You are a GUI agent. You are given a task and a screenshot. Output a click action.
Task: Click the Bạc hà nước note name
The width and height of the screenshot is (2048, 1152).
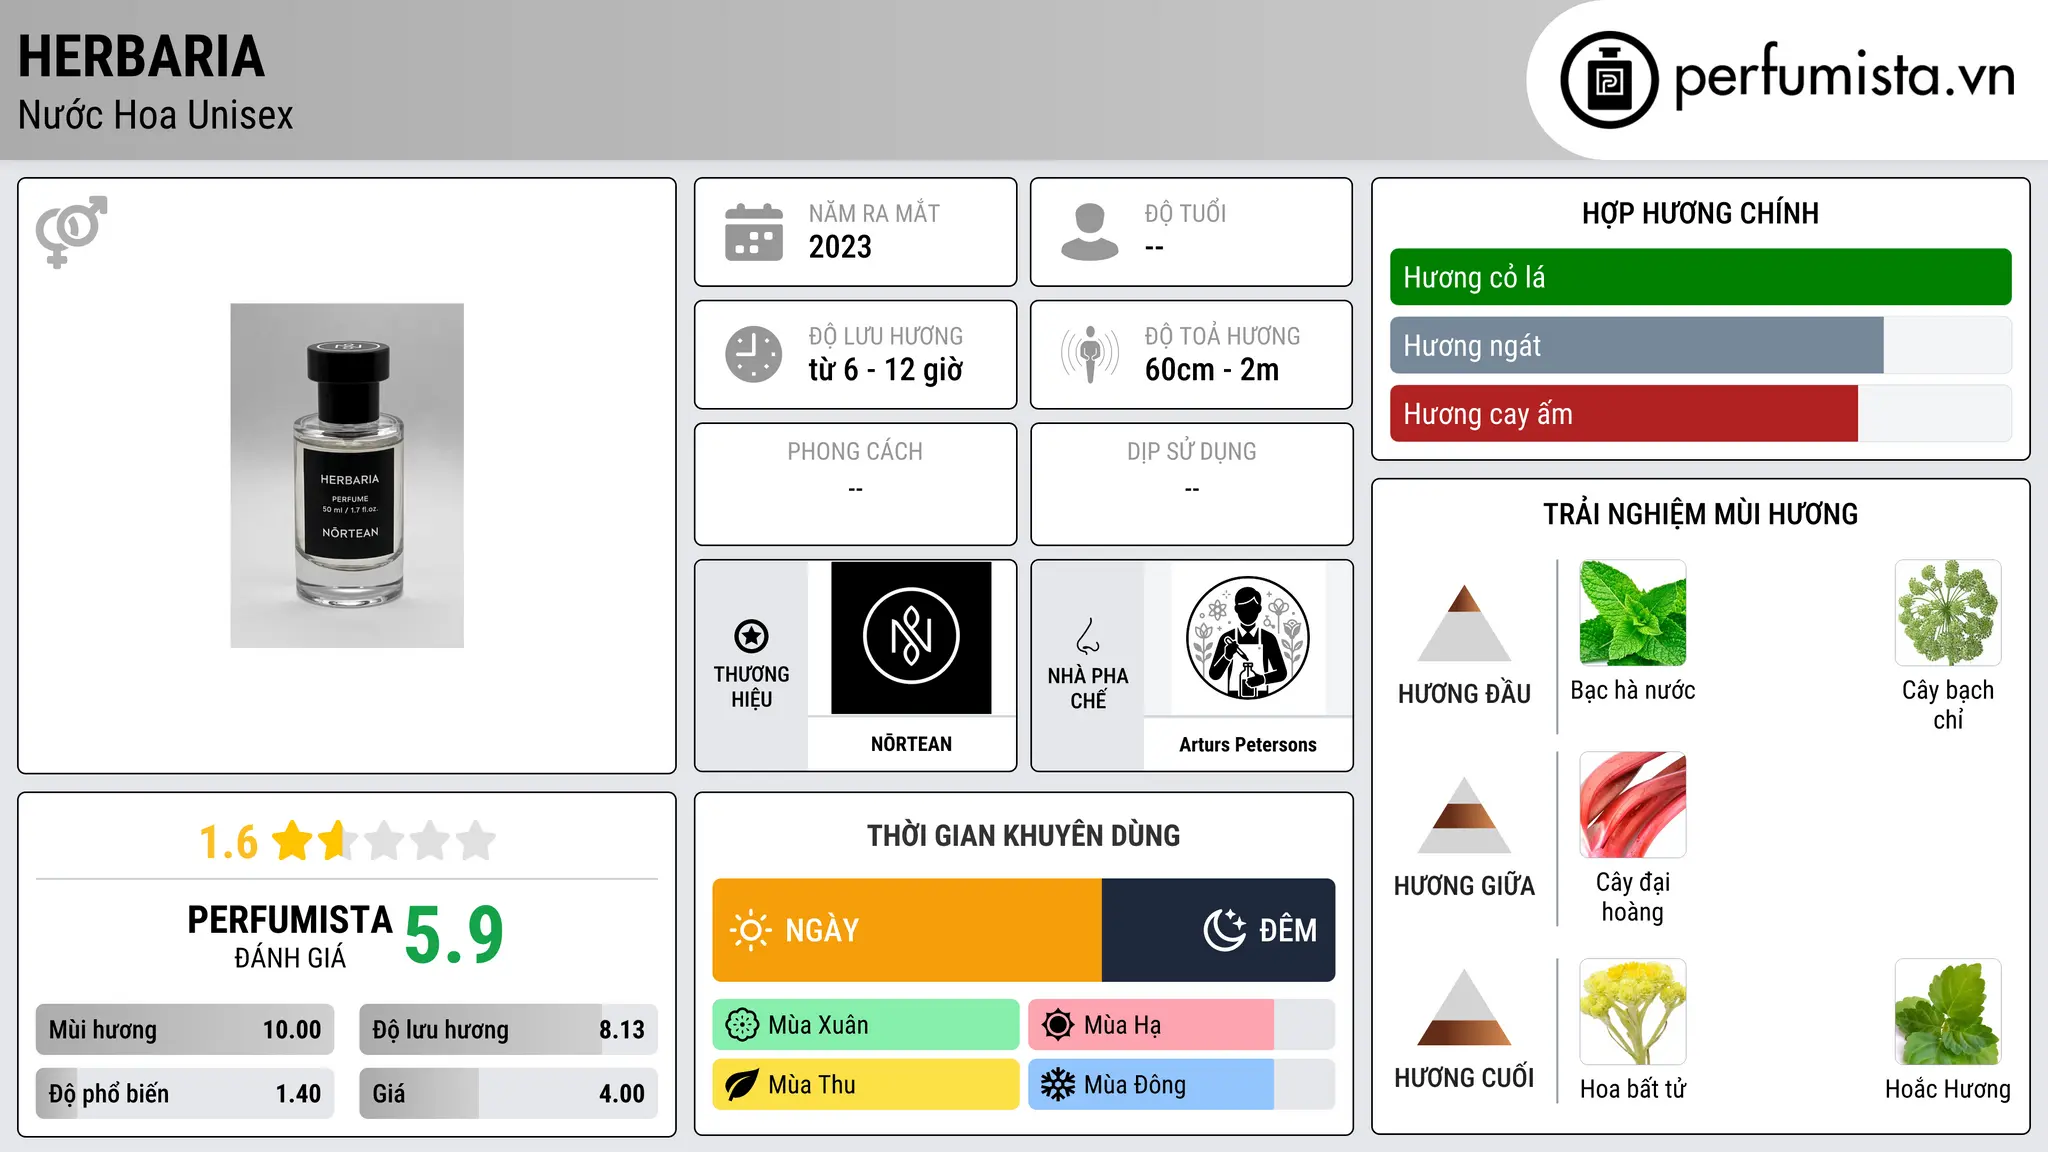pos(1633,690)
